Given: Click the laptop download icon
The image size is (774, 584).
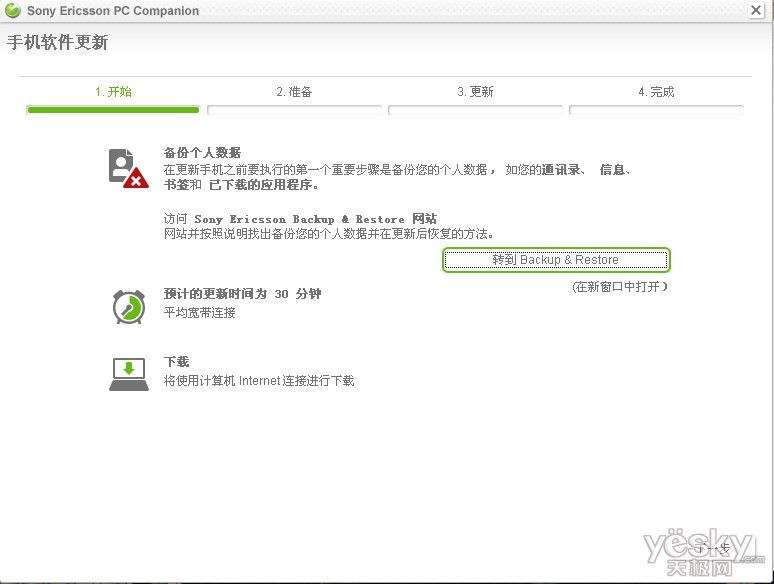Looking at the screenshot, I should point(129,374).
